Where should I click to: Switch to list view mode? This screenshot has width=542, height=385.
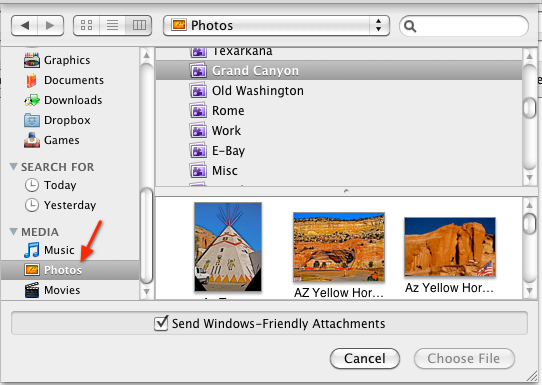coord(112,25)
